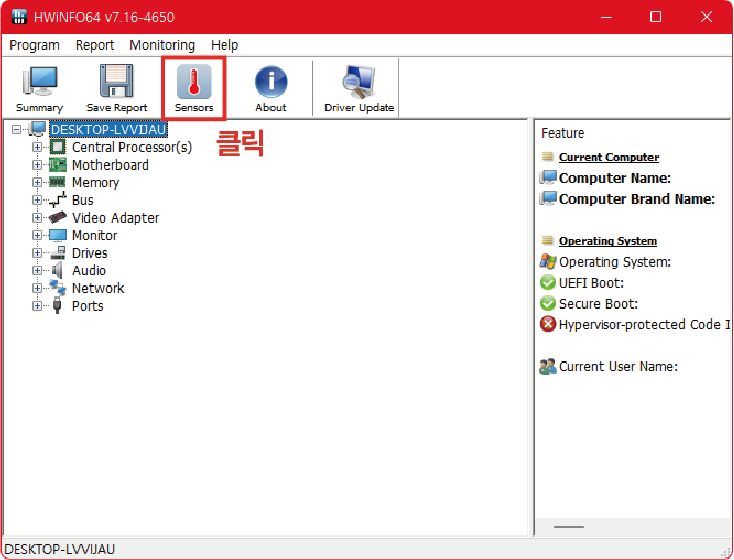Expand the Monitor node
The image size is (734, 560).
point(37,235)
